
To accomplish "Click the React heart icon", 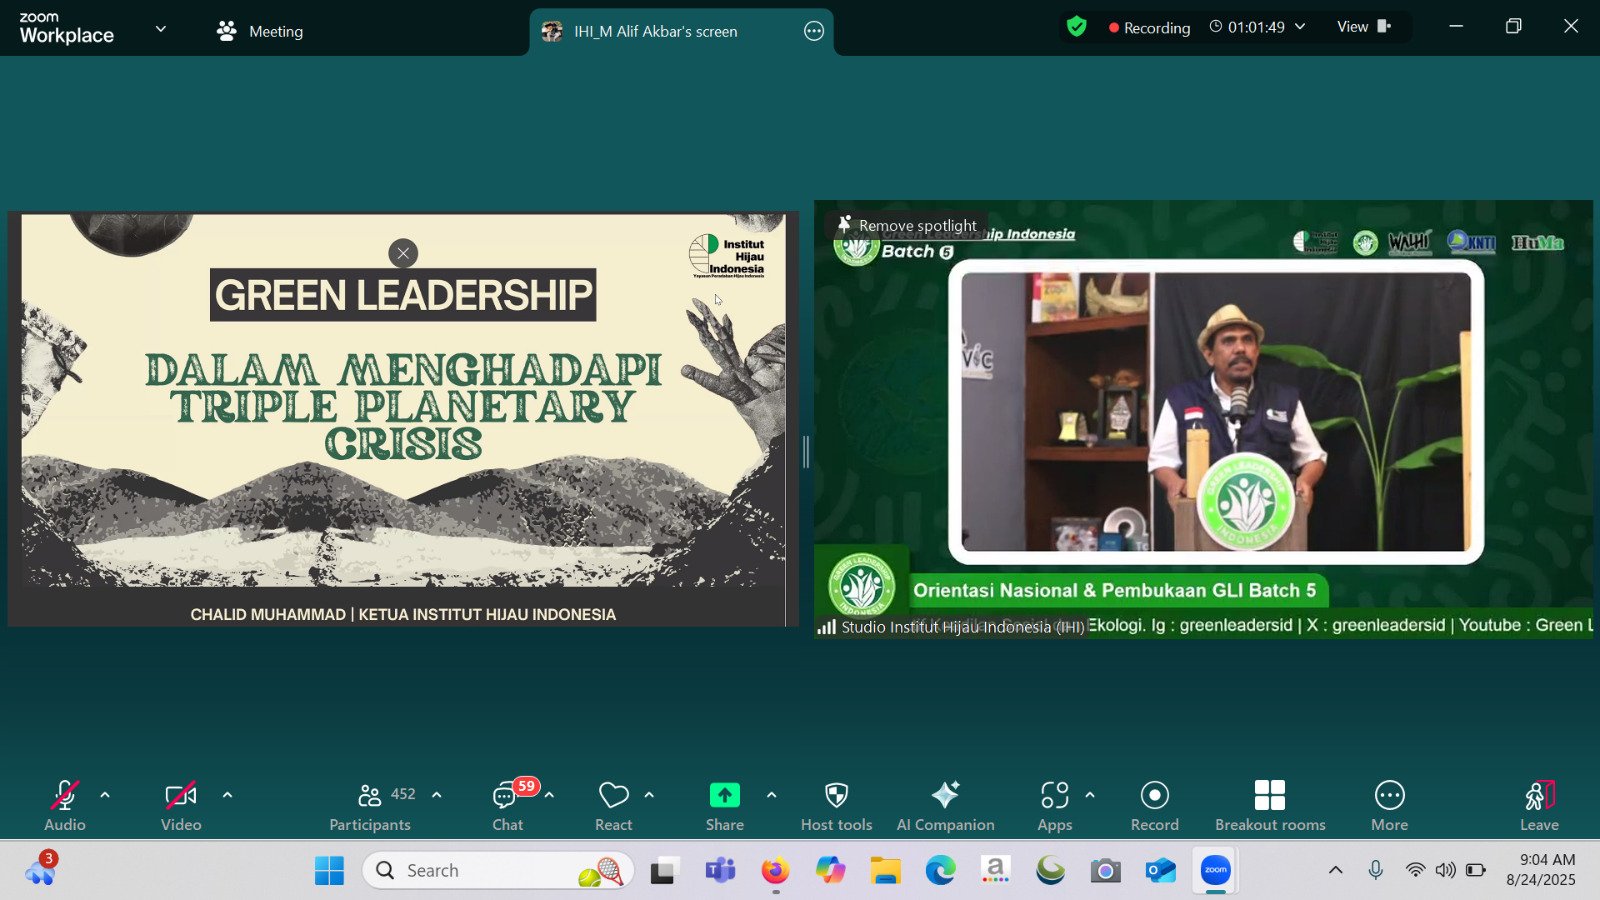I will coord(613,806).
